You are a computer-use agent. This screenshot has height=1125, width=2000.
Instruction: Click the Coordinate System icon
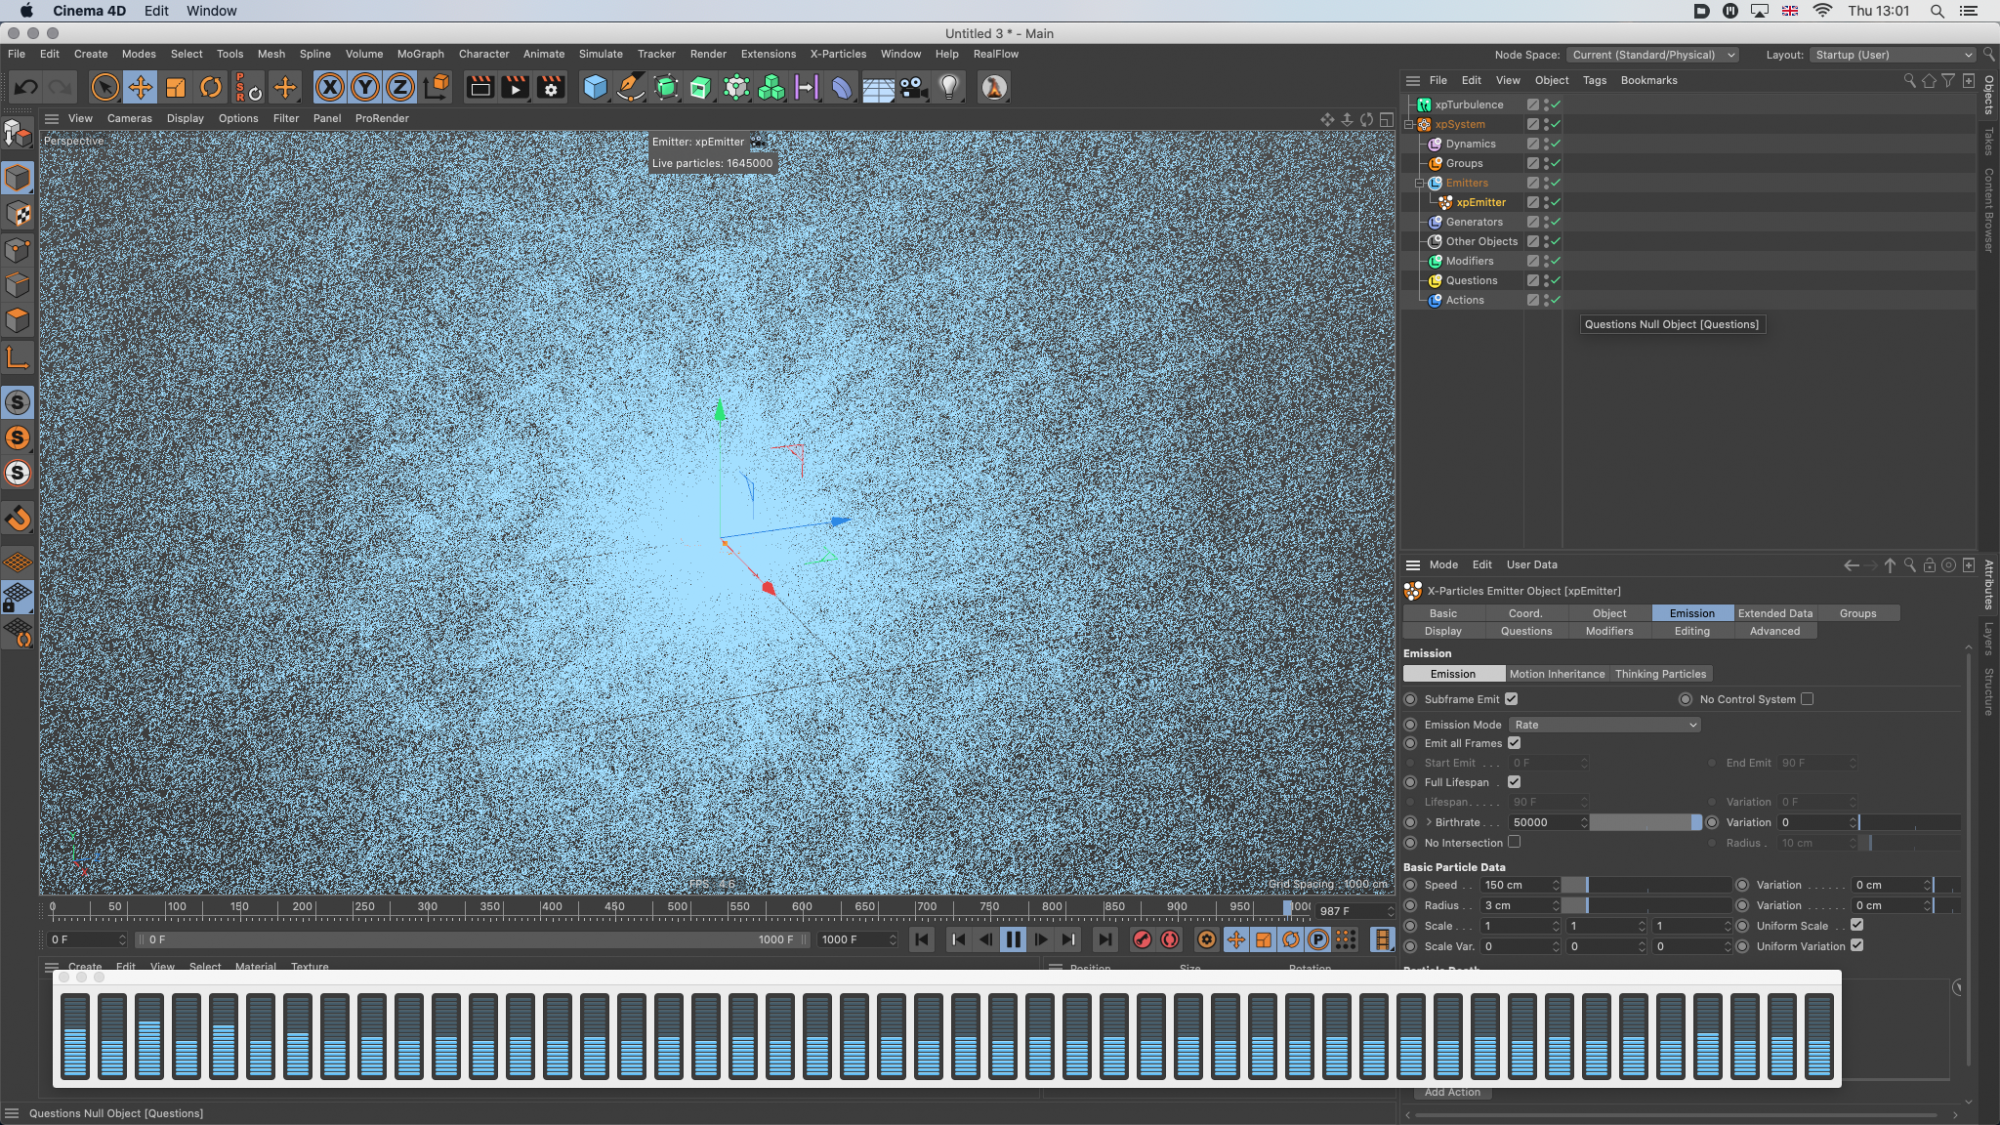[x=437, y=88]
